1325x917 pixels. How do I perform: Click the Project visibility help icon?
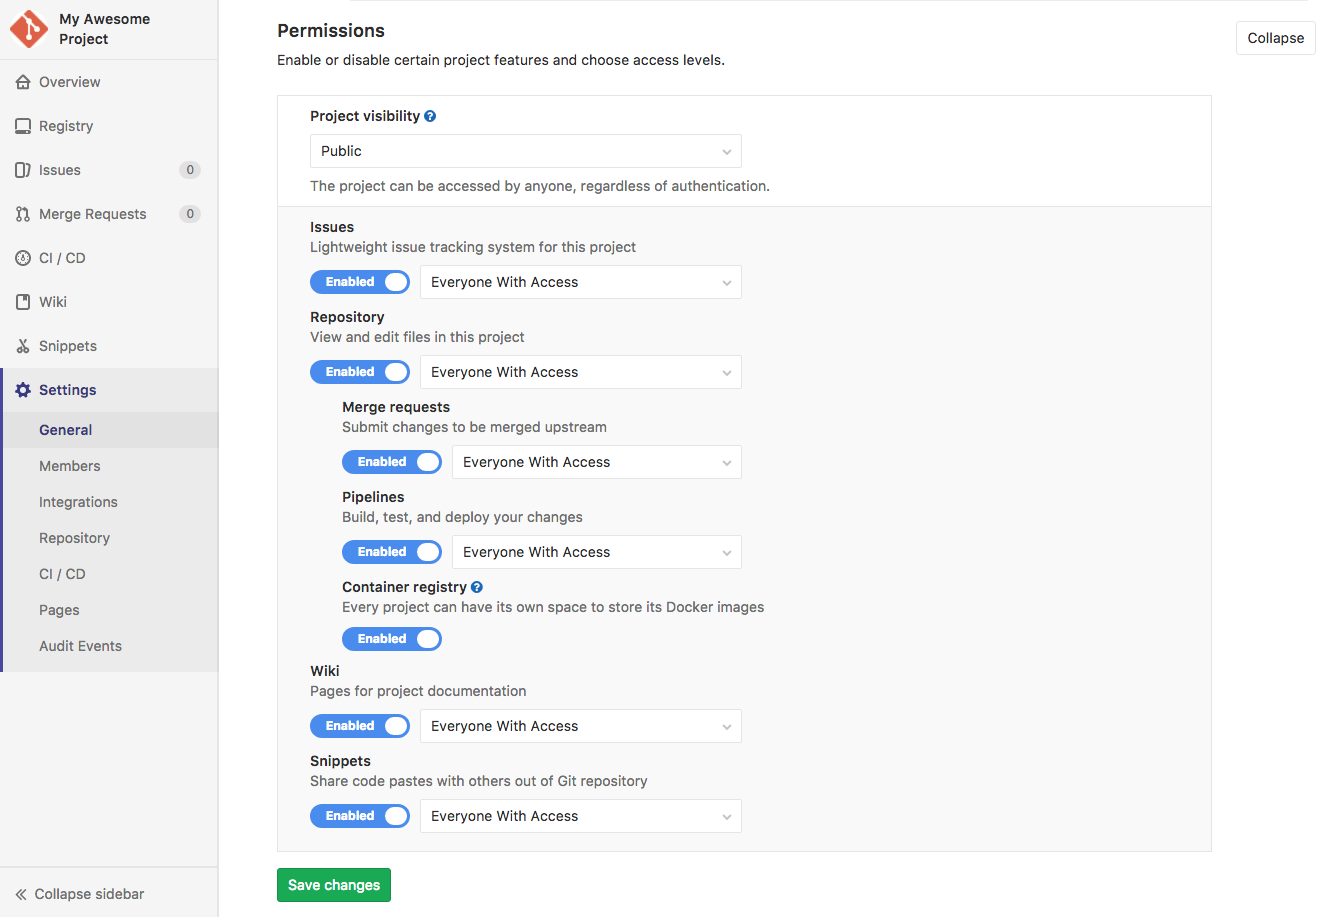(x=430, y=115)
